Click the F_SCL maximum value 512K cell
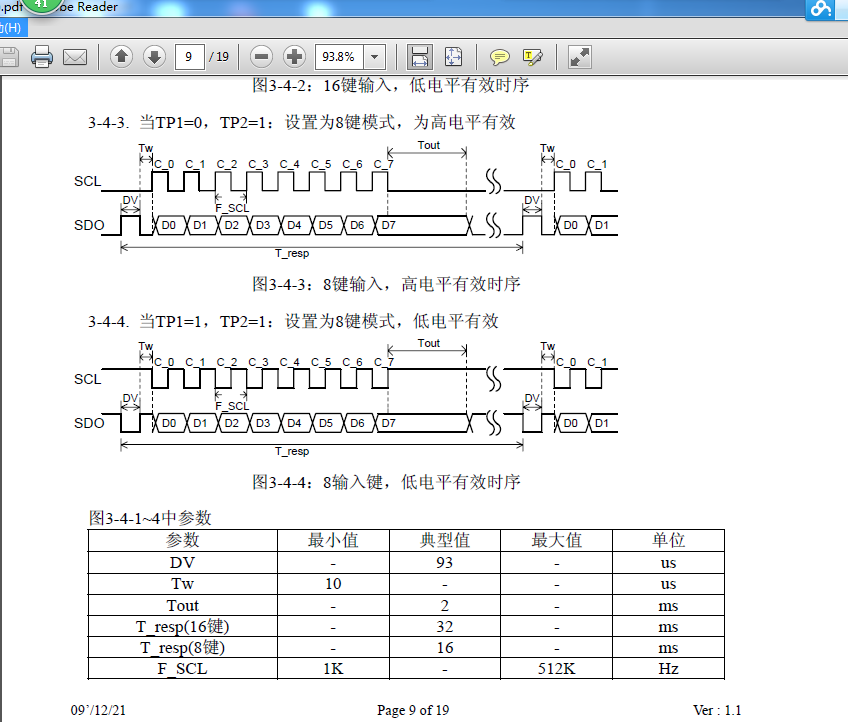Image resolution: width=848 pixels, height=722 pixels. click(556, 668)
